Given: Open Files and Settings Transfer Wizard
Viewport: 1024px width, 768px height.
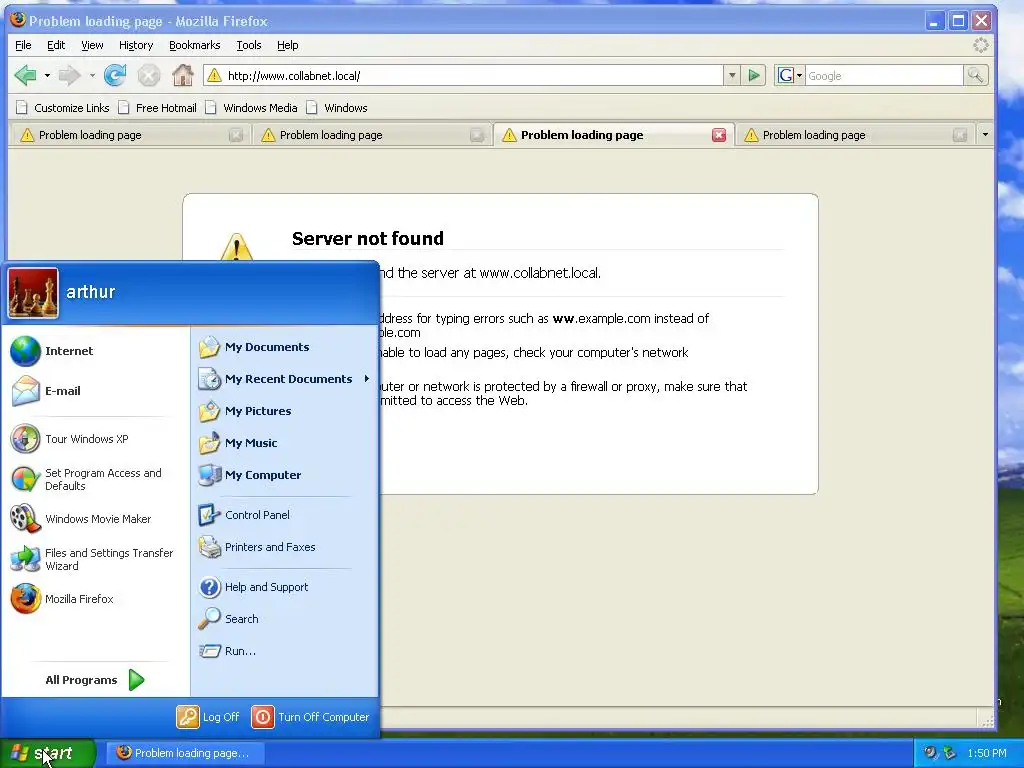Looking at the screenshot, I should click(93, 559).
